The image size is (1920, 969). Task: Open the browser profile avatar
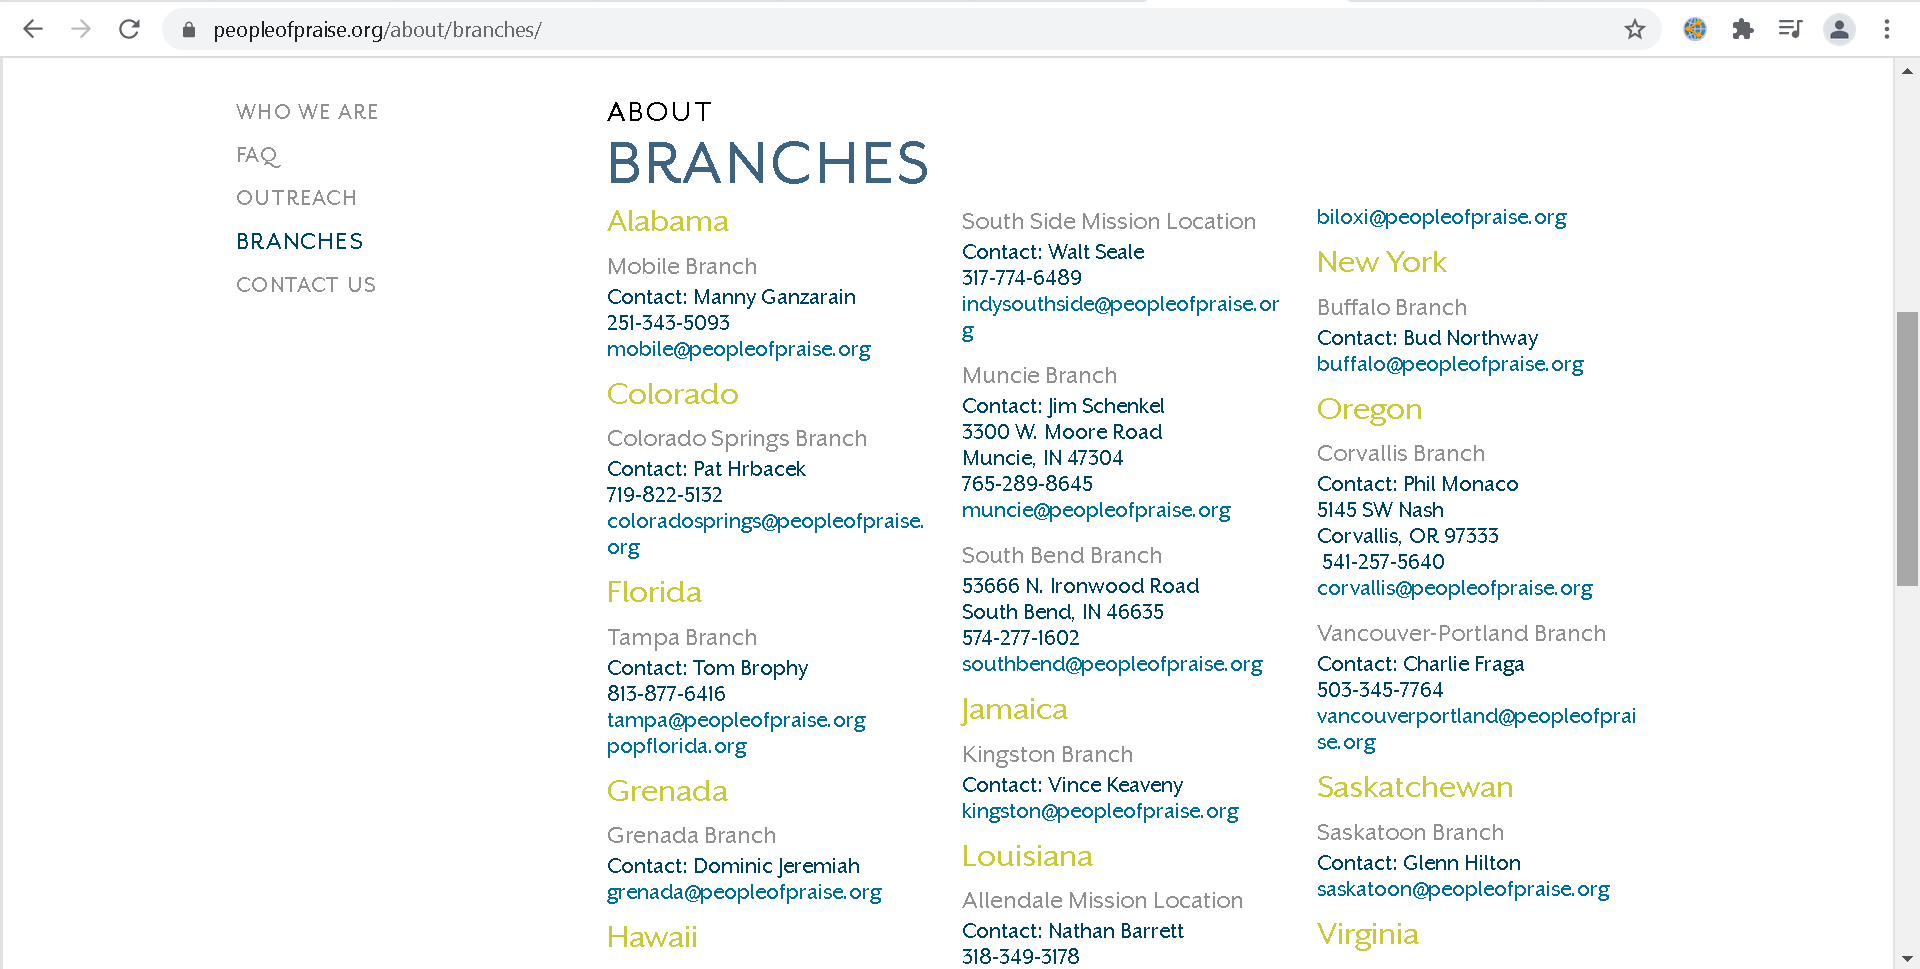point(1839,30)
